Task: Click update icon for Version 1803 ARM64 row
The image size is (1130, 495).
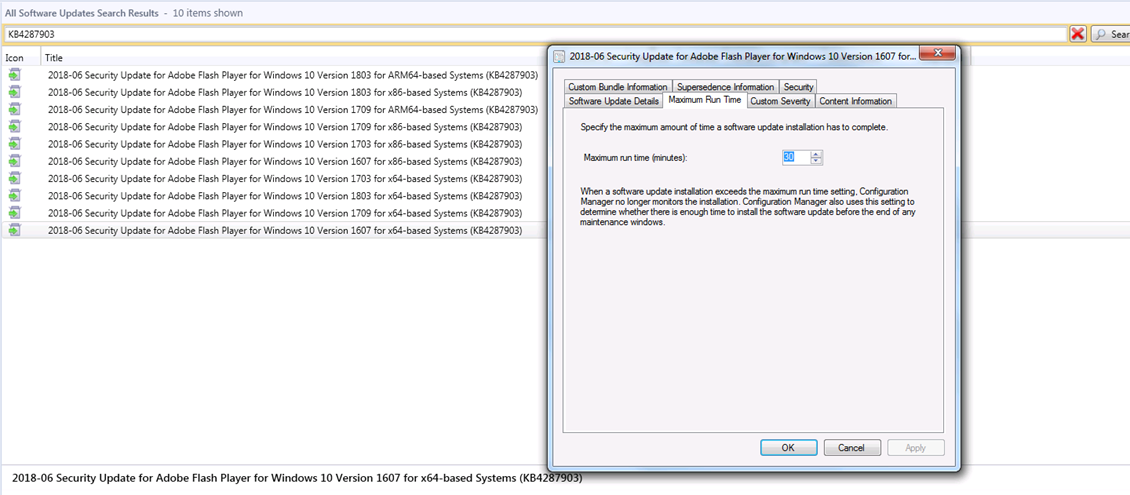Action: 14,74
